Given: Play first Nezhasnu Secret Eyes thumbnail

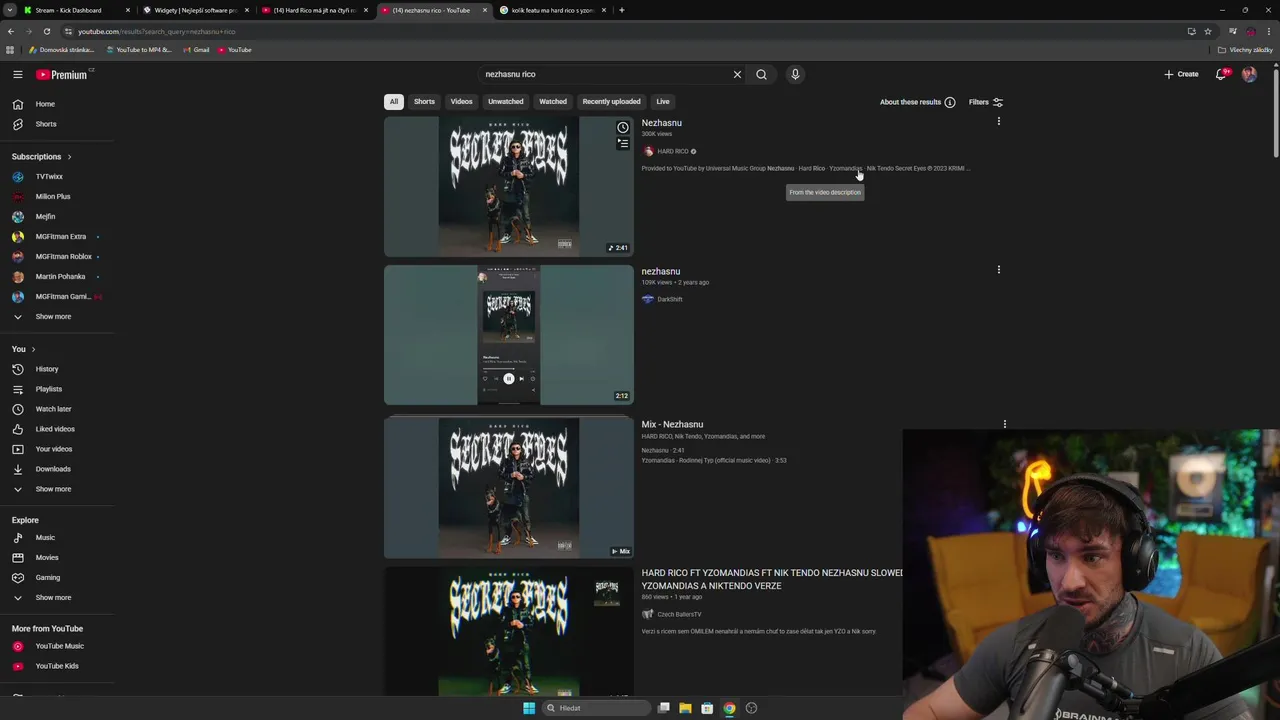Looking at the screenshot, I should click(x=509, y=187).
